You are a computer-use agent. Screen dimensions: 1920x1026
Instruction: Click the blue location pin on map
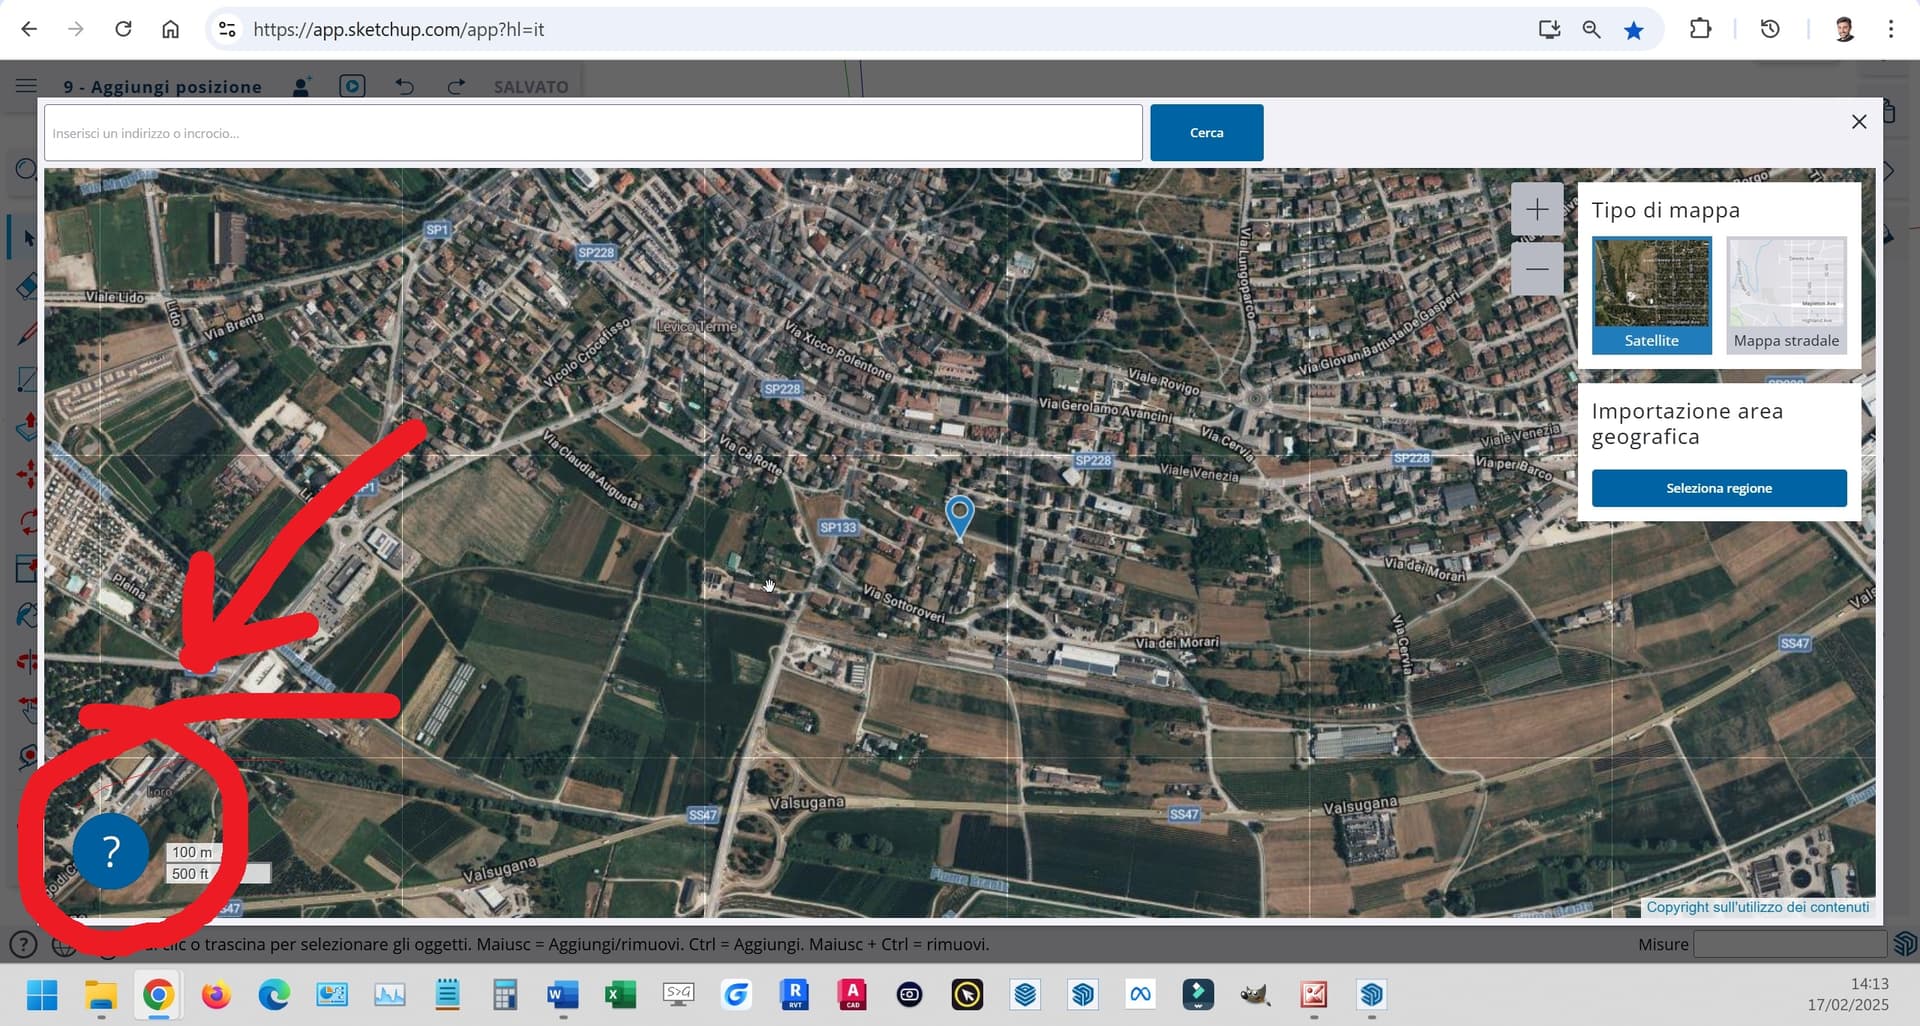(x=959, y=517)
